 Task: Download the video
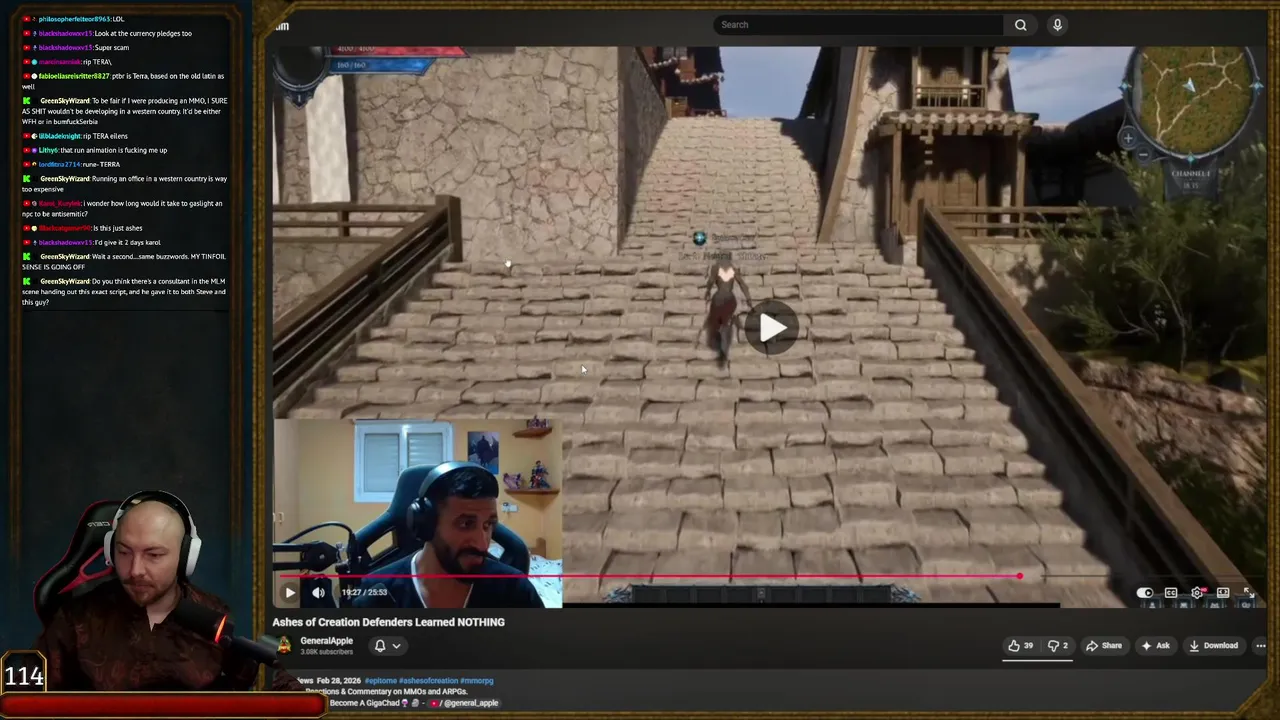coord(1213,646)
